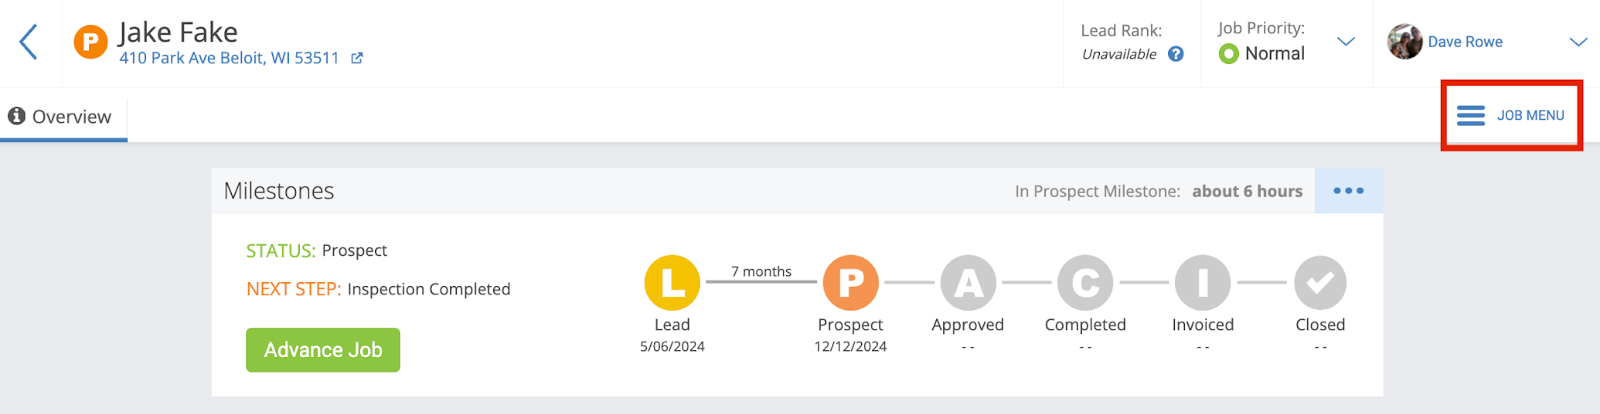The height and width of the screenshot is (414, 1600).
Task: Select the yellow Lead milestone circle
Action: point(672,283)
